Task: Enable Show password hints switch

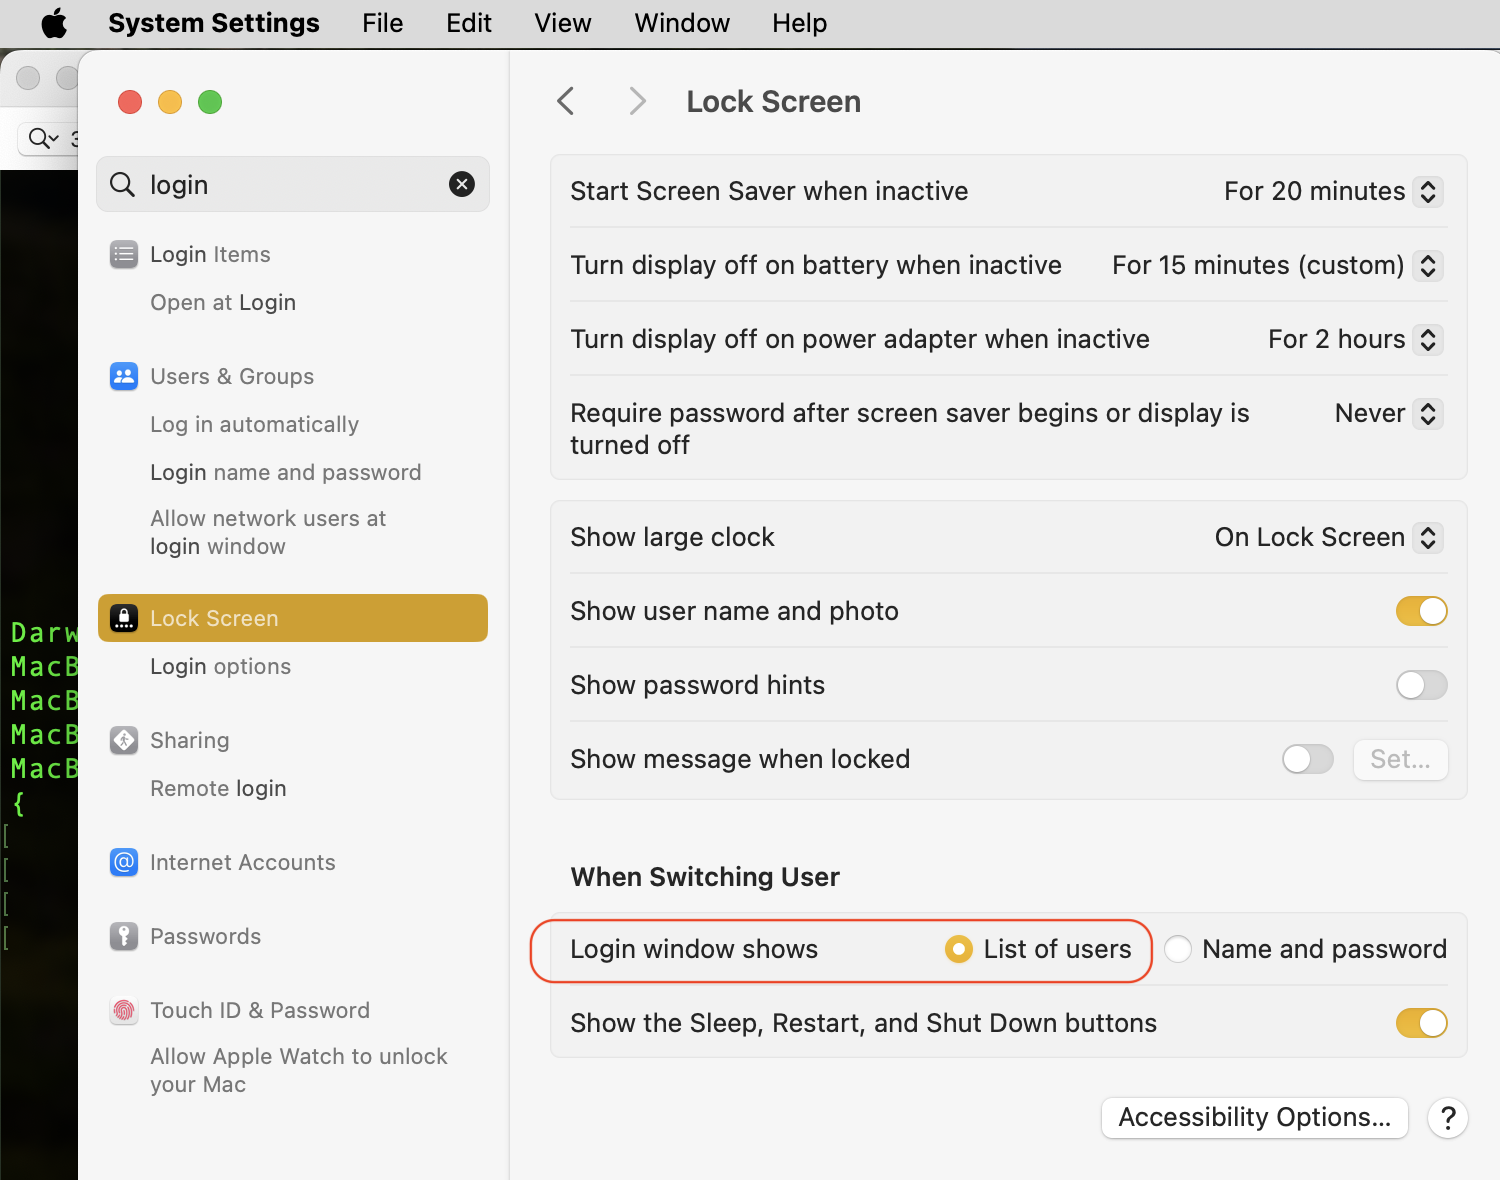Action: [x=1422, y=685]
